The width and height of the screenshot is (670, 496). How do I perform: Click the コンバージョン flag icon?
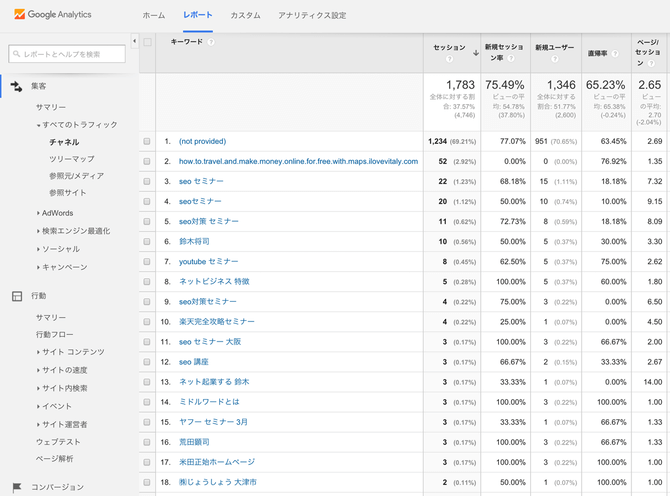click(x=17, y=487)
